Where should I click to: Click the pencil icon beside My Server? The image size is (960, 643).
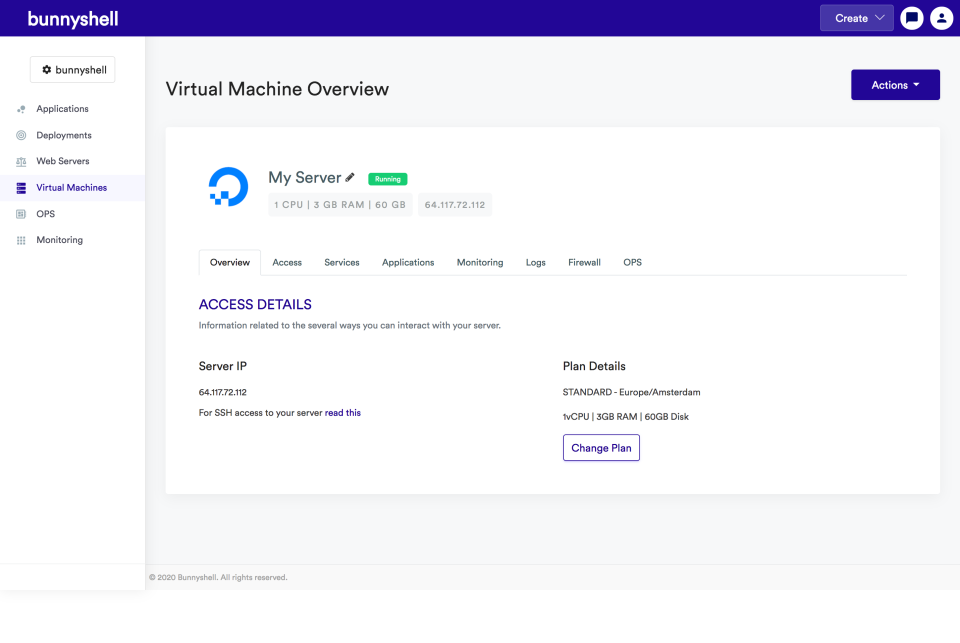350,177
